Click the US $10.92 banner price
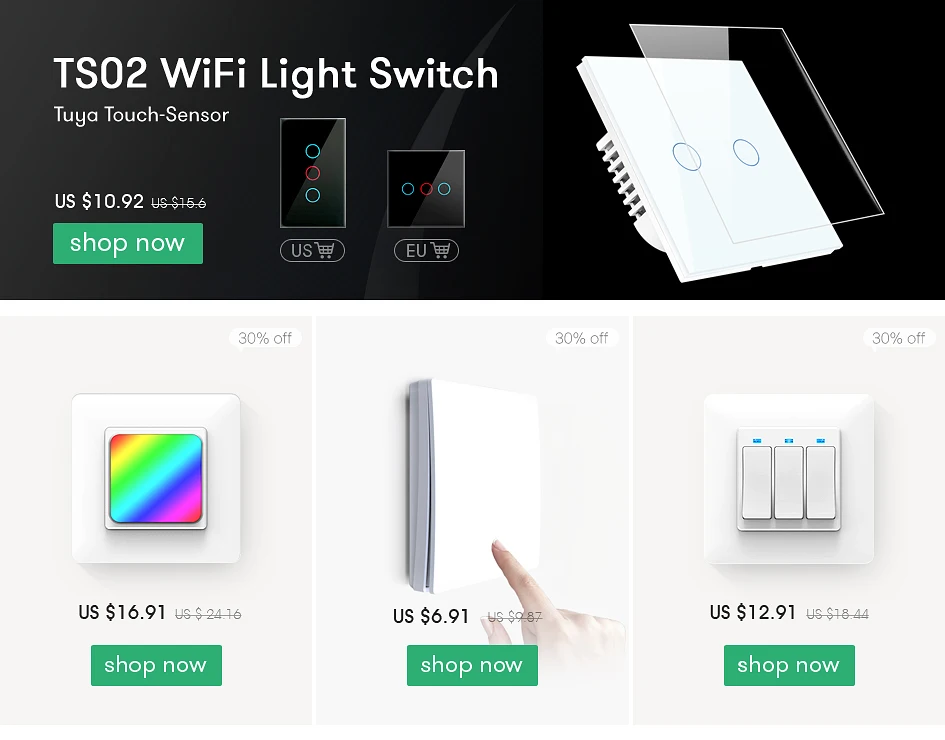The image size is (945, 740). click(x=99, y=201)
